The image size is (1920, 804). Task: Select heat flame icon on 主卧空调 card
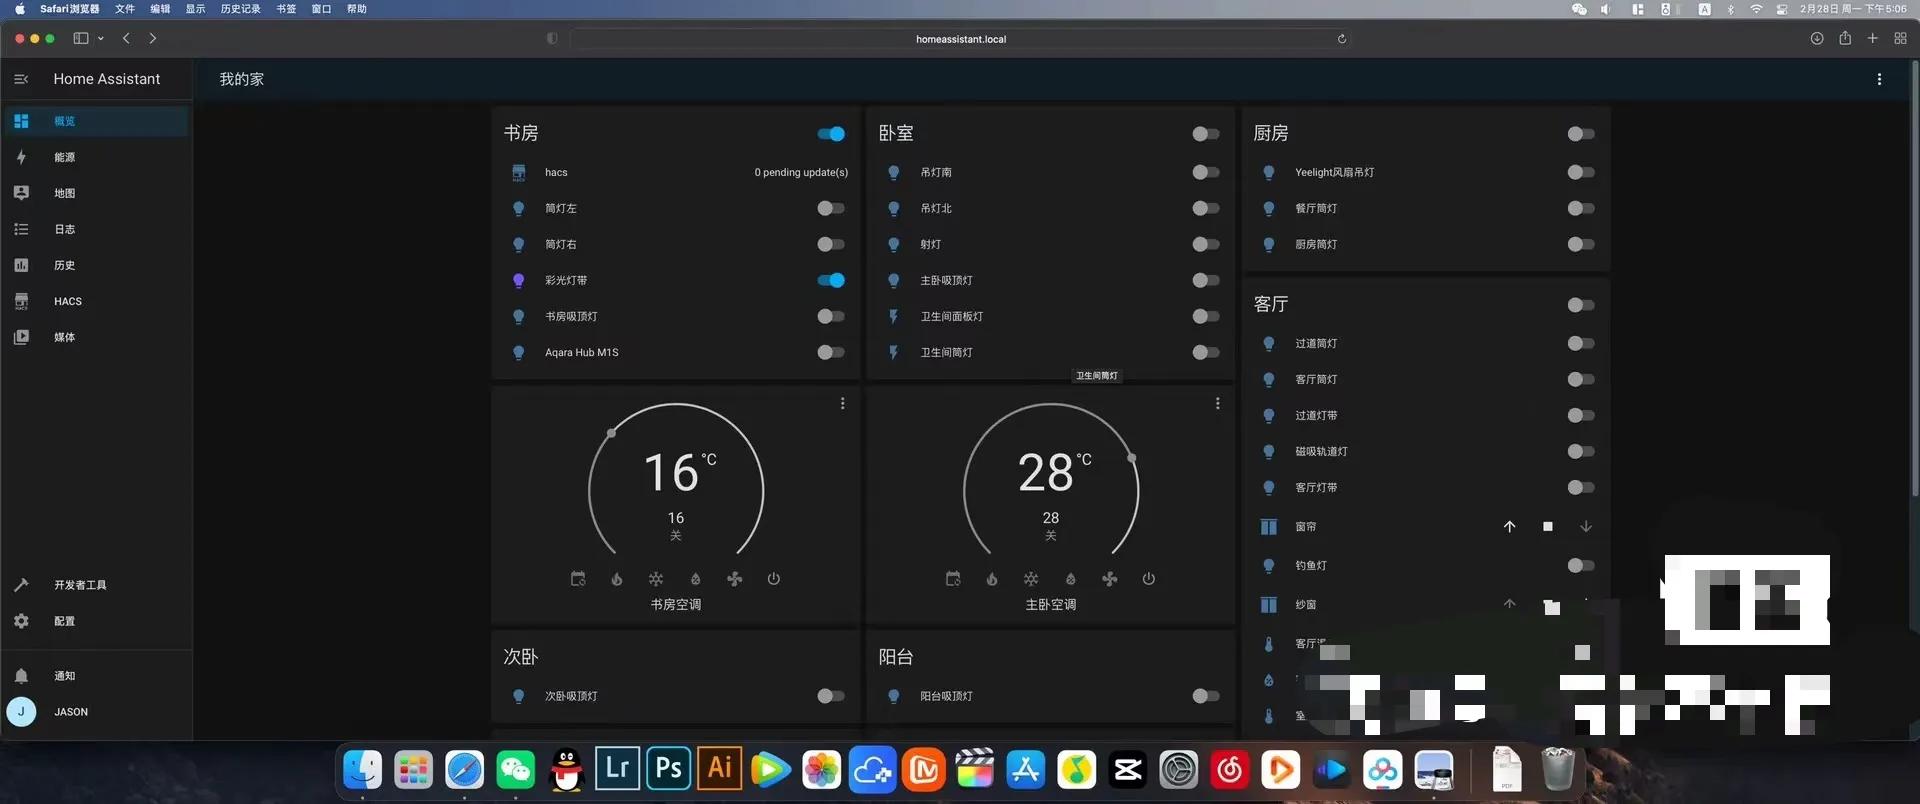coord(991,579)
